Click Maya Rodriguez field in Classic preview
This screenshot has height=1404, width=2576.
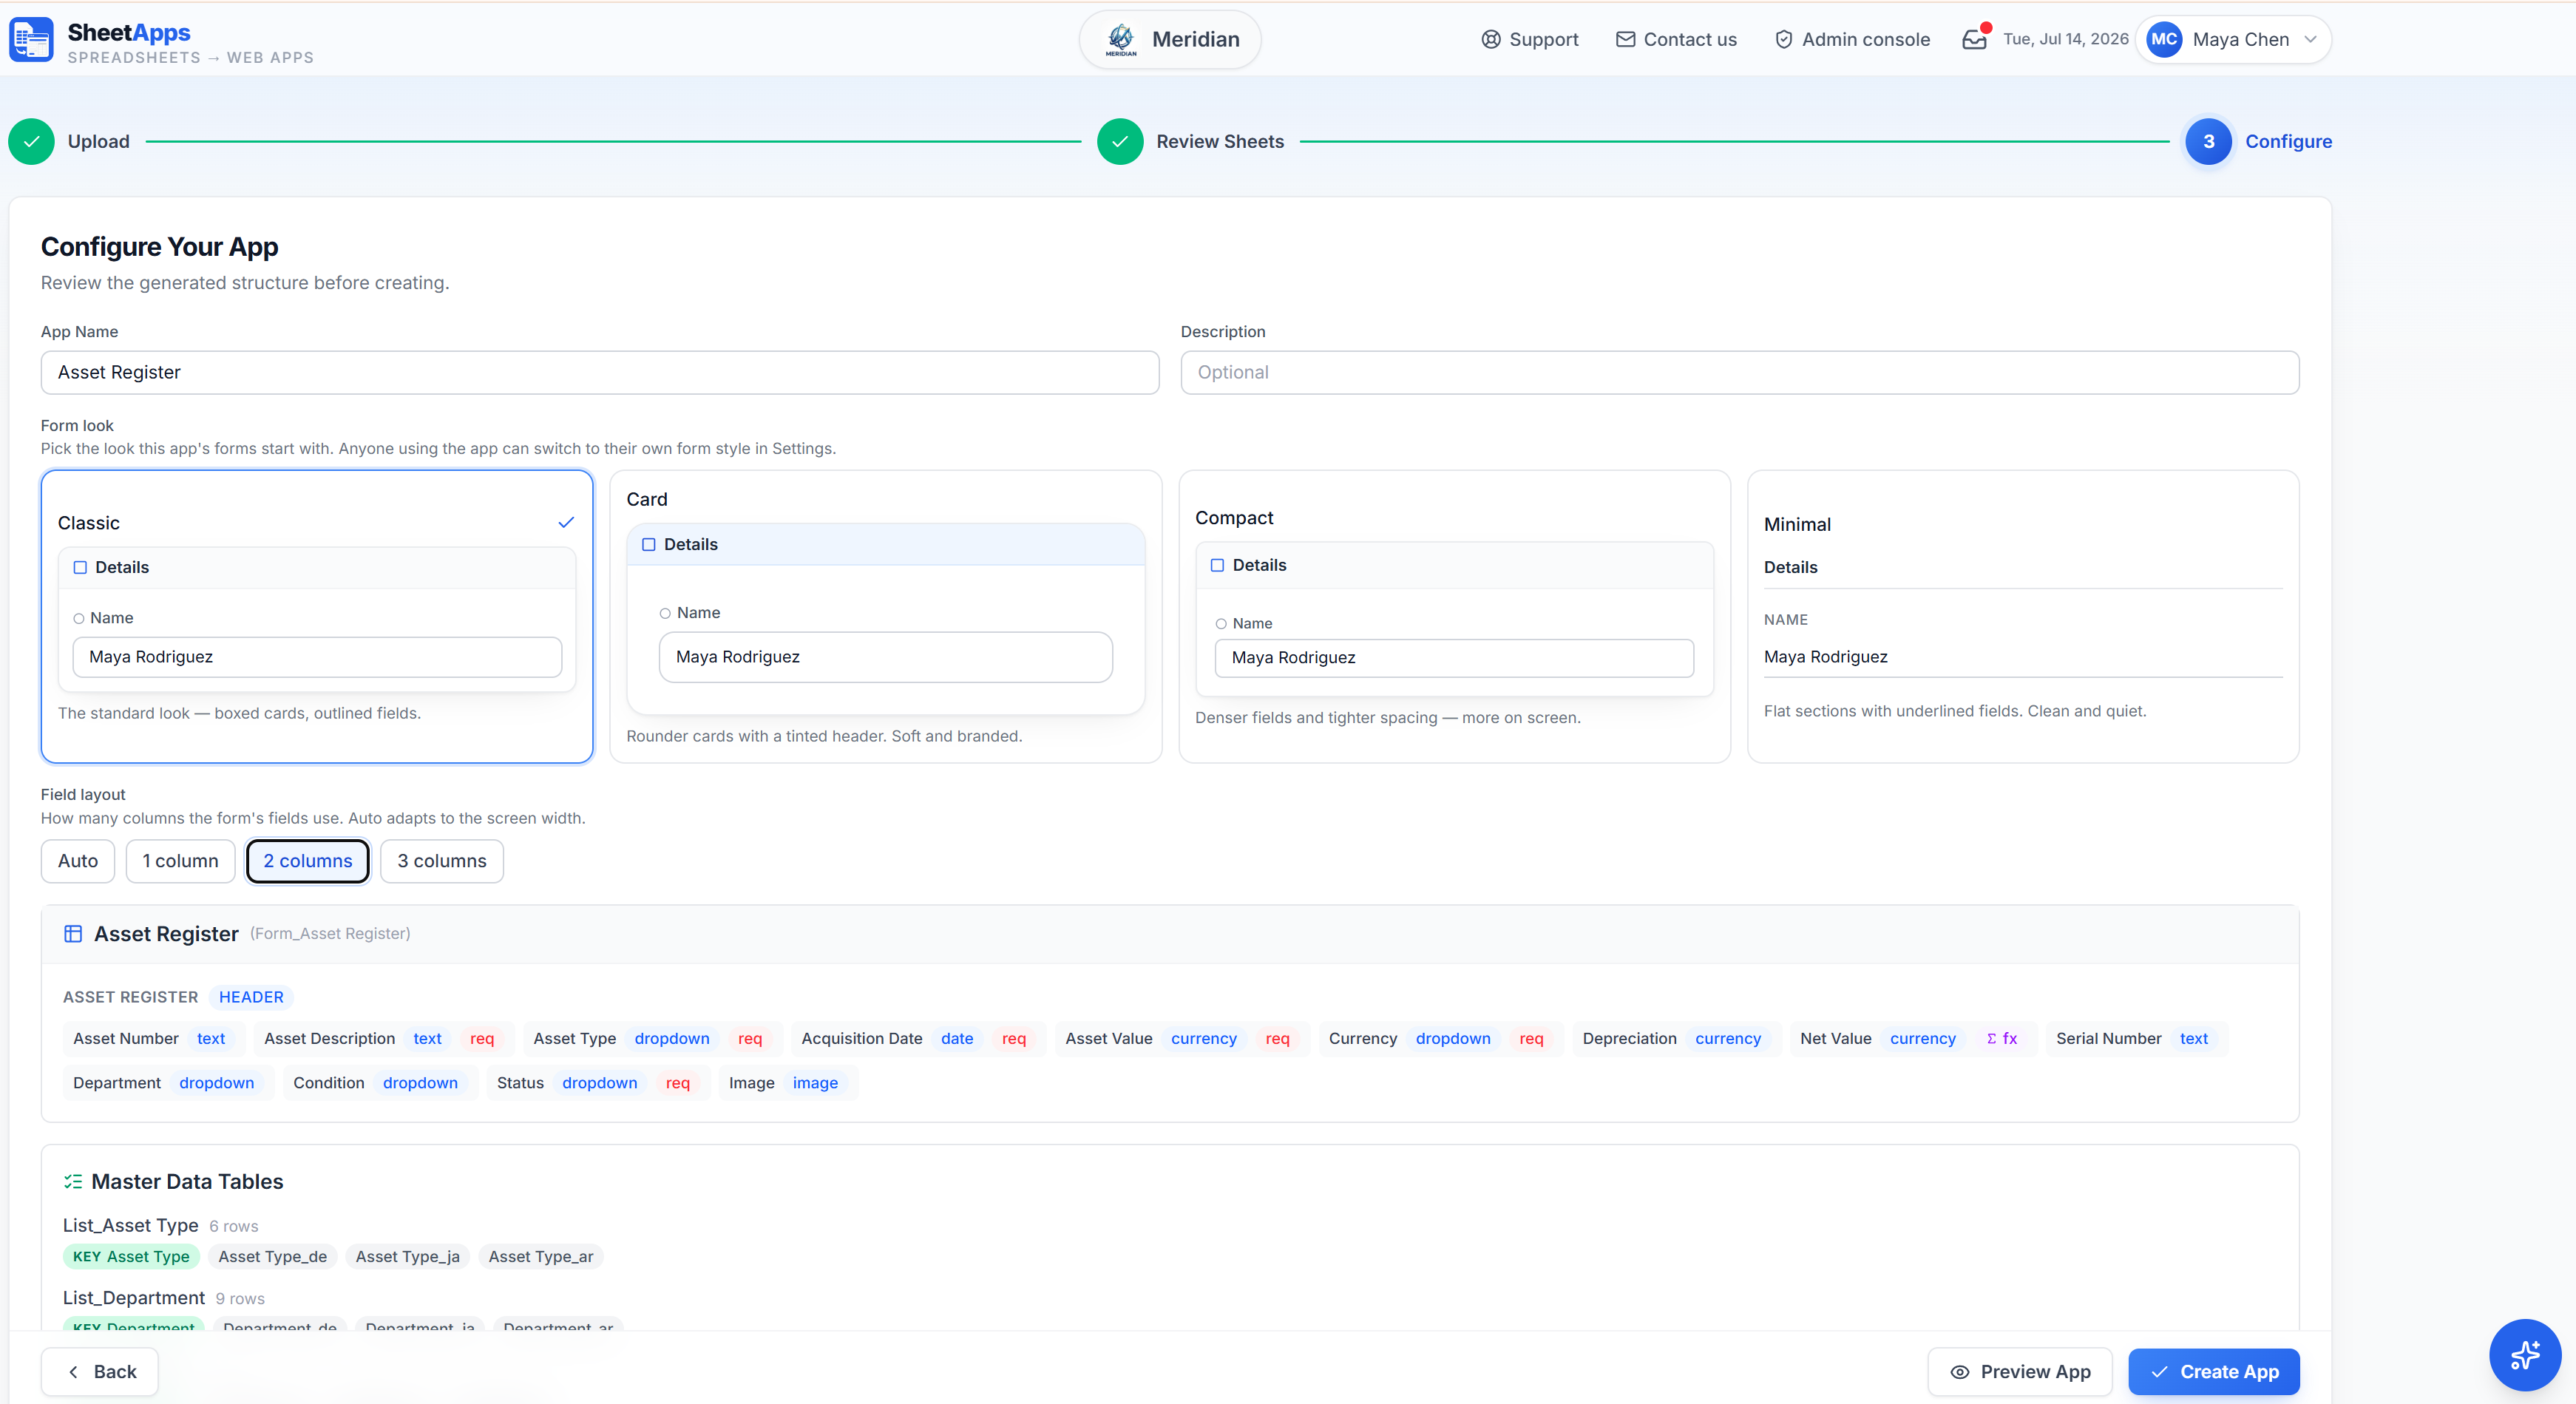[317, 656]
